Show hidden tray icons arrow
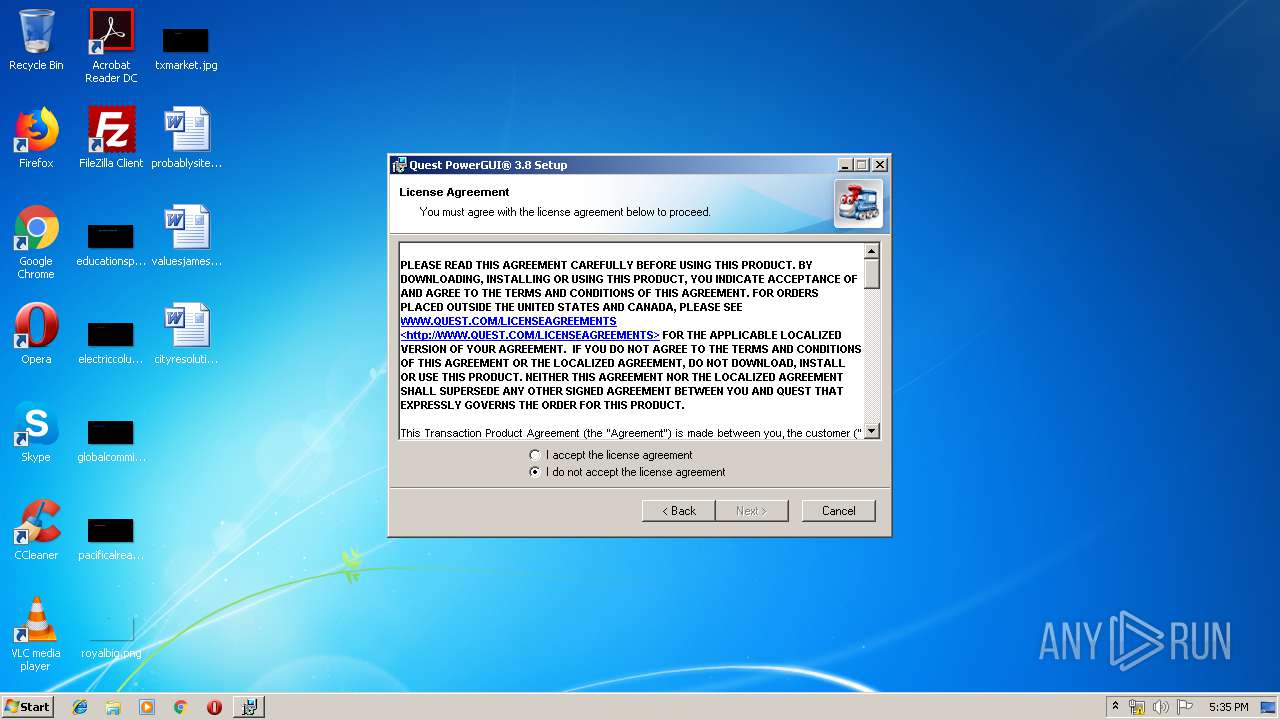Image resolution: width=1280 pixels, height=720 pixels. point(1115,707)
